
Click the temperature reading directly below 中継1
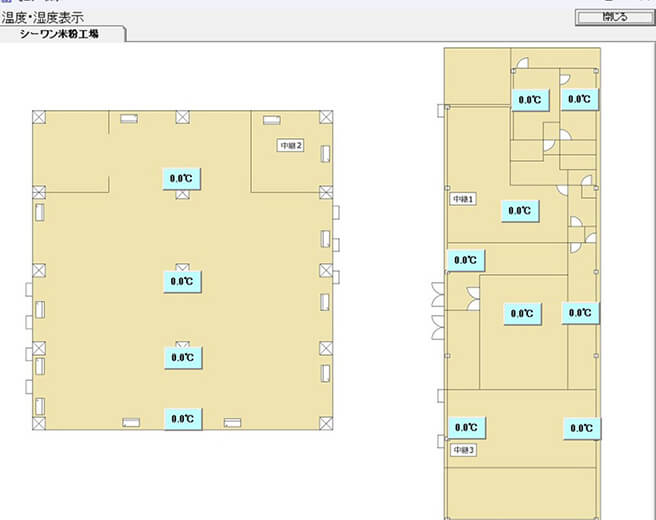(x=465, y=260)
